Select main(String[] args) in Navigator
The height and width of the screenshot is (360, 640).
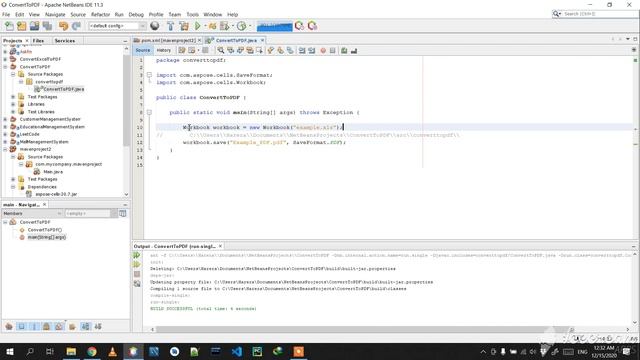pyautogui.click(x=46, y=237)
